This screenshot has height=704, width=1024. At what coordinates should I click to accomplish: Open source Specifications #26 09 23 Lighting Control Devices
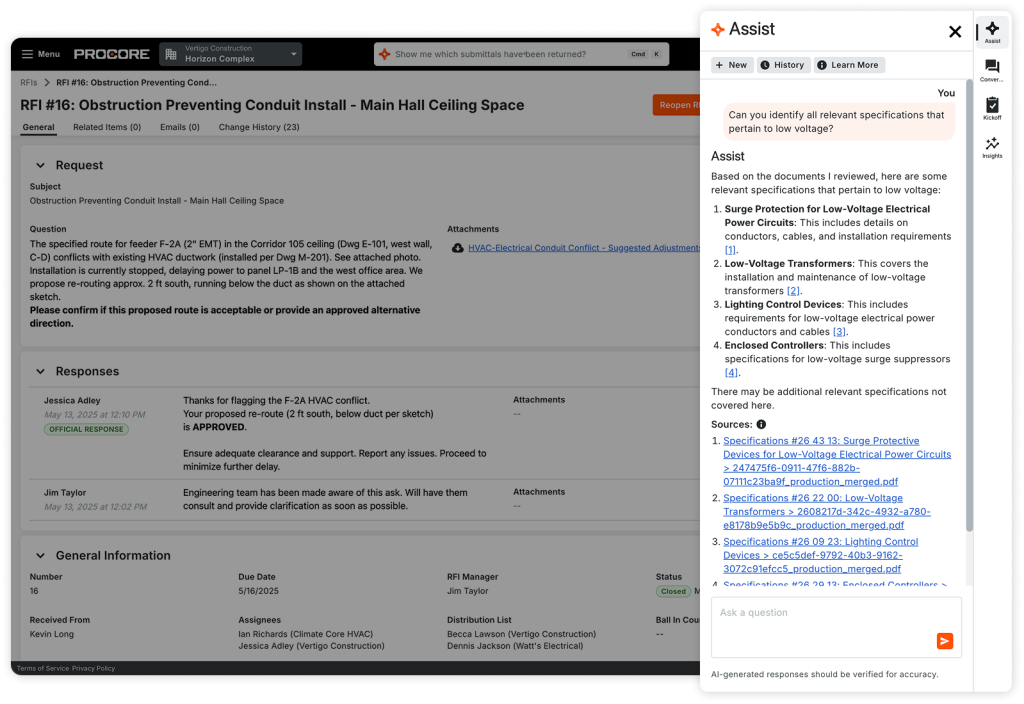tap(820, 556)
